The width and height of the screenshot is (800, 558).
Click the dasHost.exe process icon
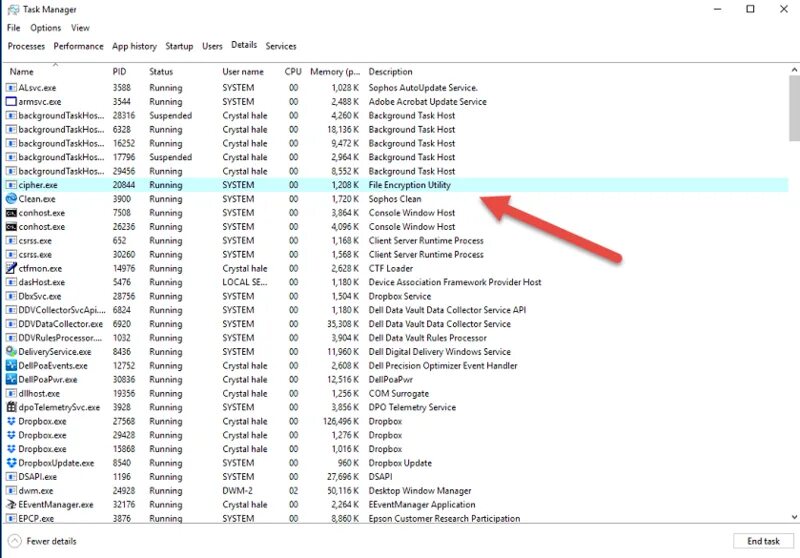11,282
